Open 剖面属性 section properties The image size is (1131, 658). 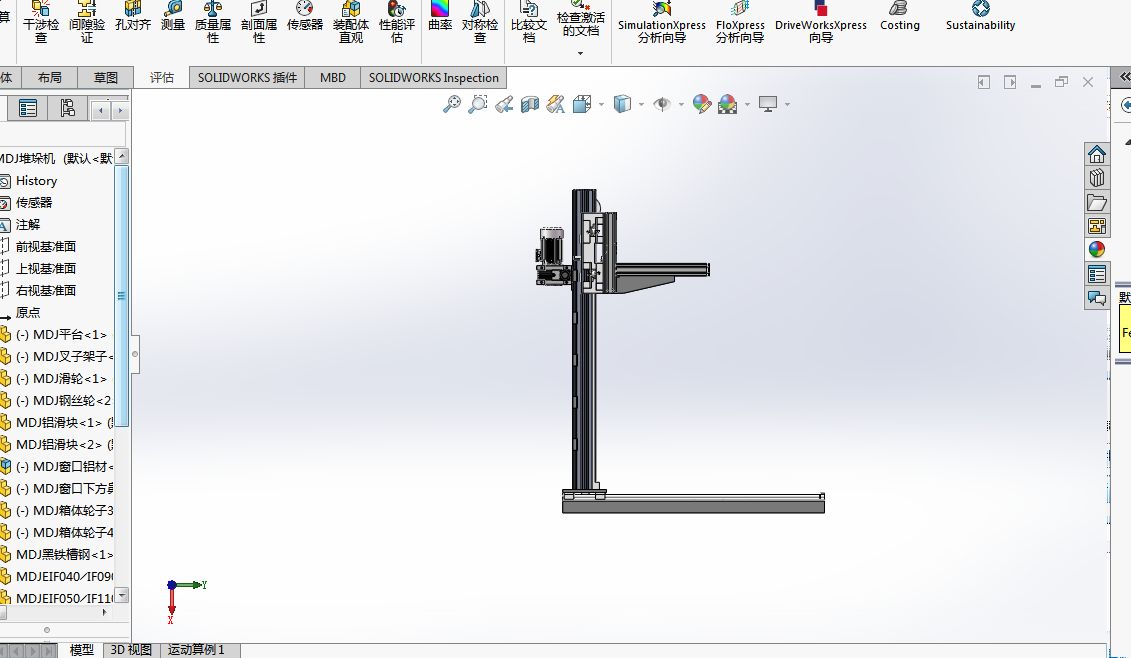tap(259, 22)
